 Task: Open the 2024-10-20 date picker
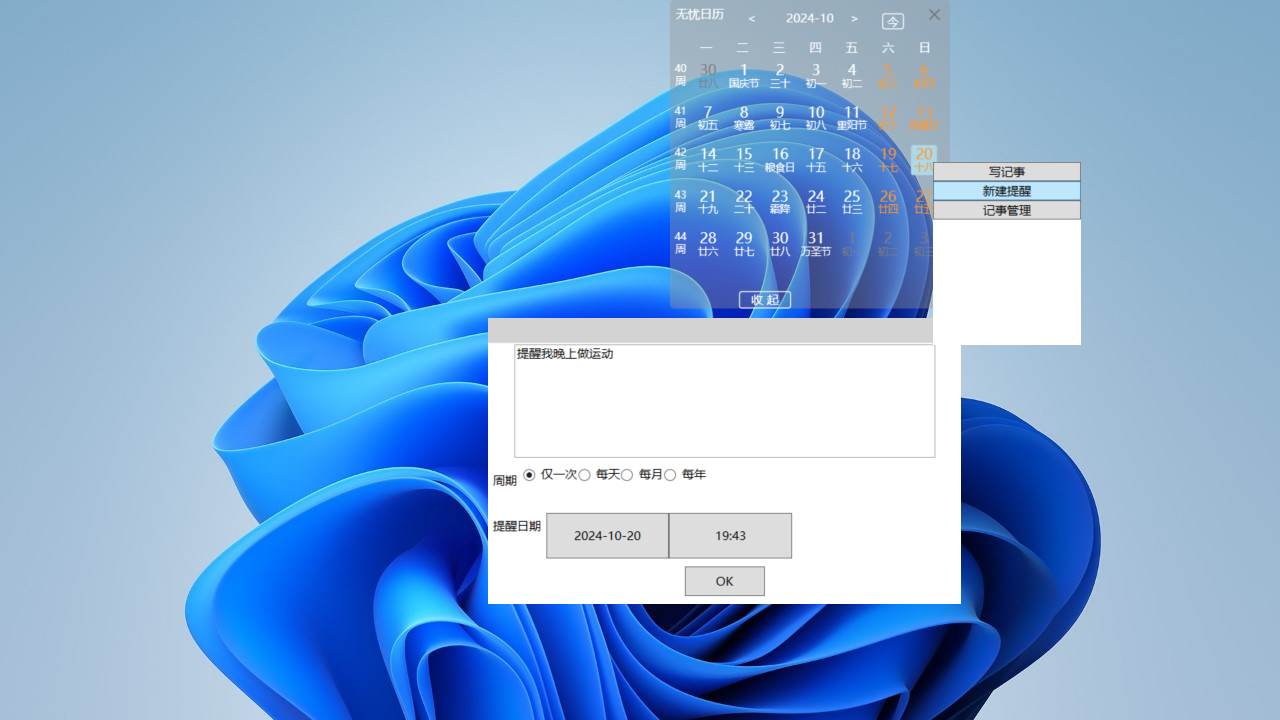coord(607,535)
